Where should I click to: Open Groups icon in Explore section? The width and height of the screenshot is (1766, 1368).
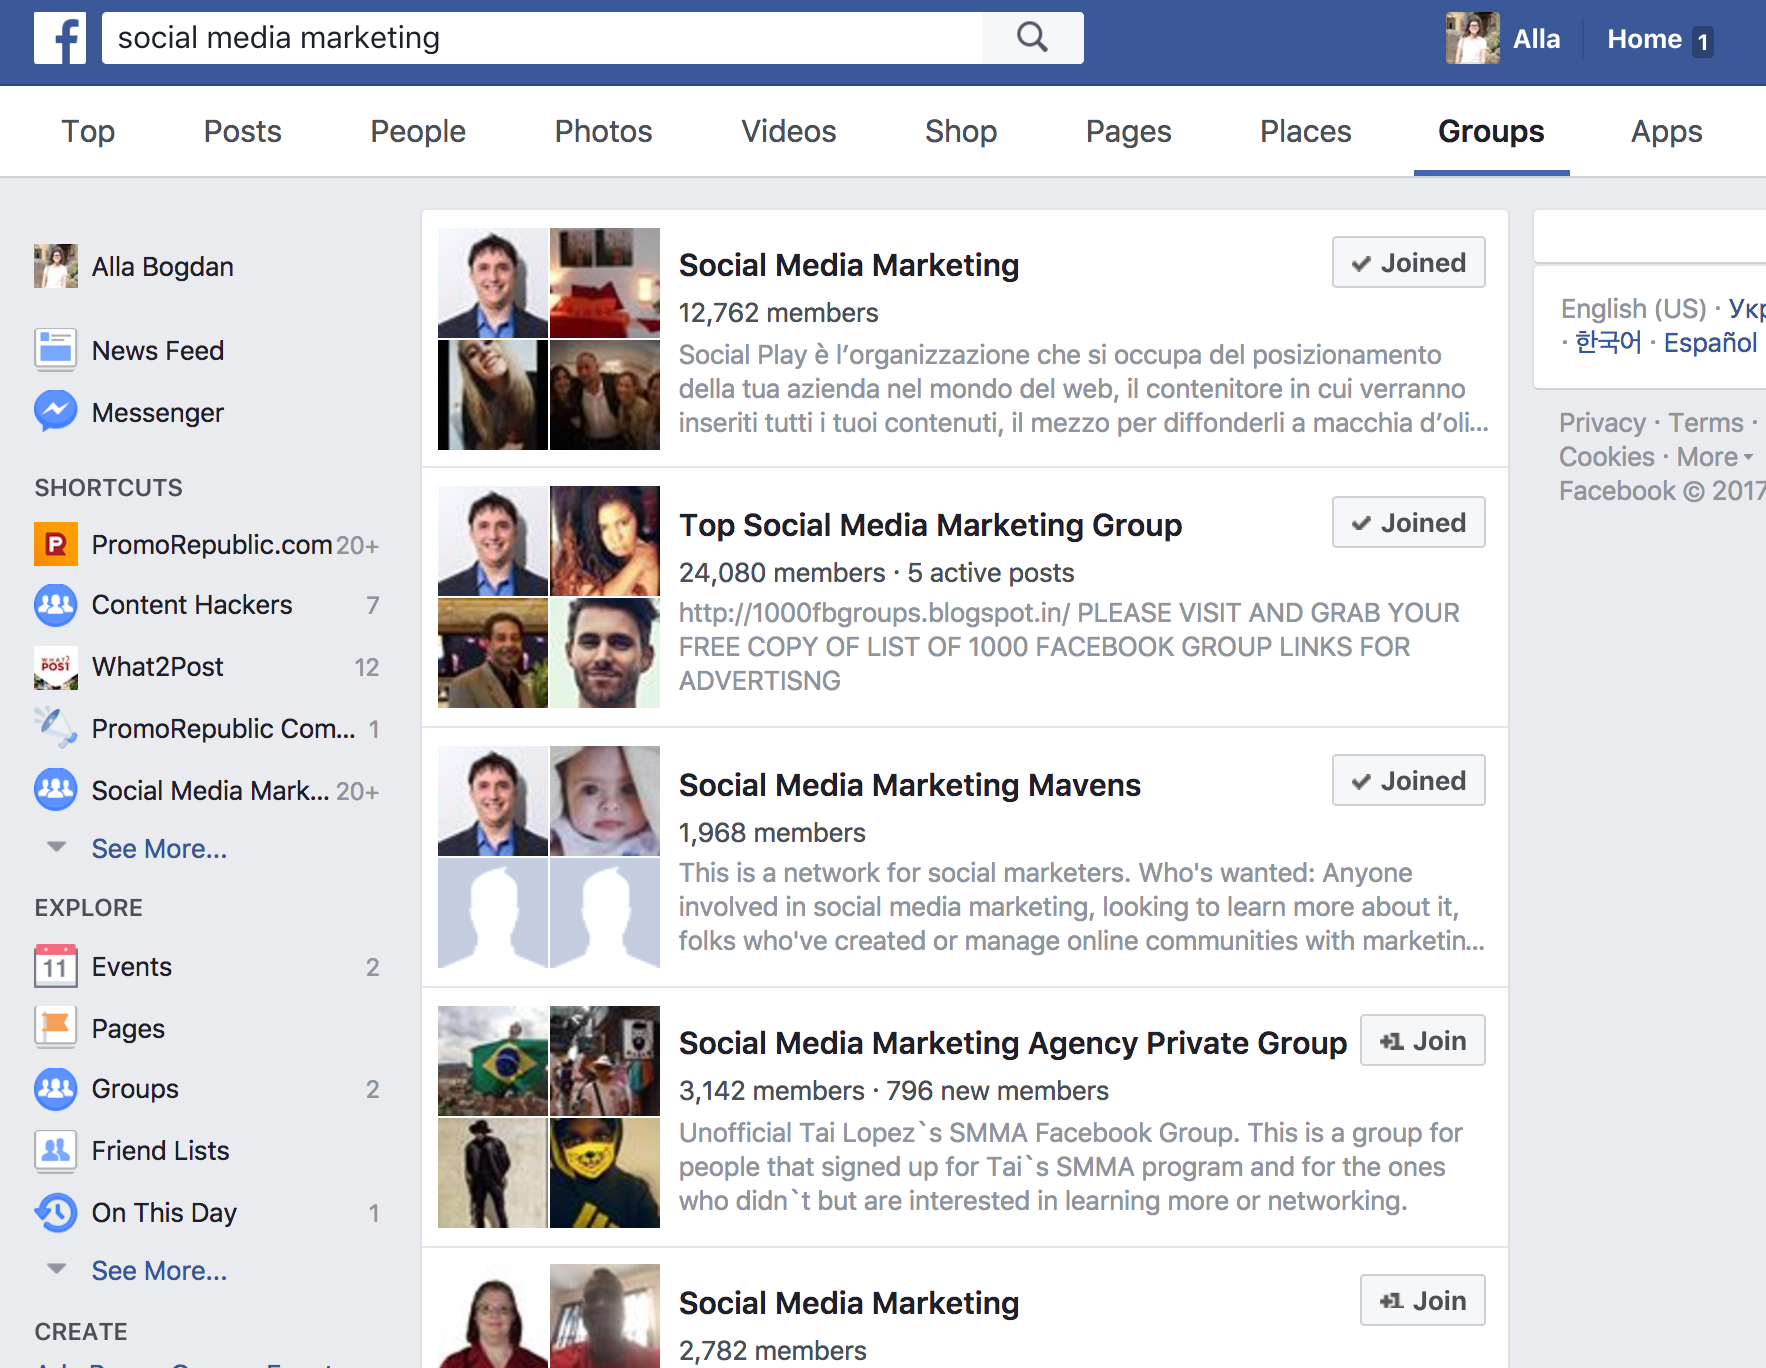point(56,1089)
